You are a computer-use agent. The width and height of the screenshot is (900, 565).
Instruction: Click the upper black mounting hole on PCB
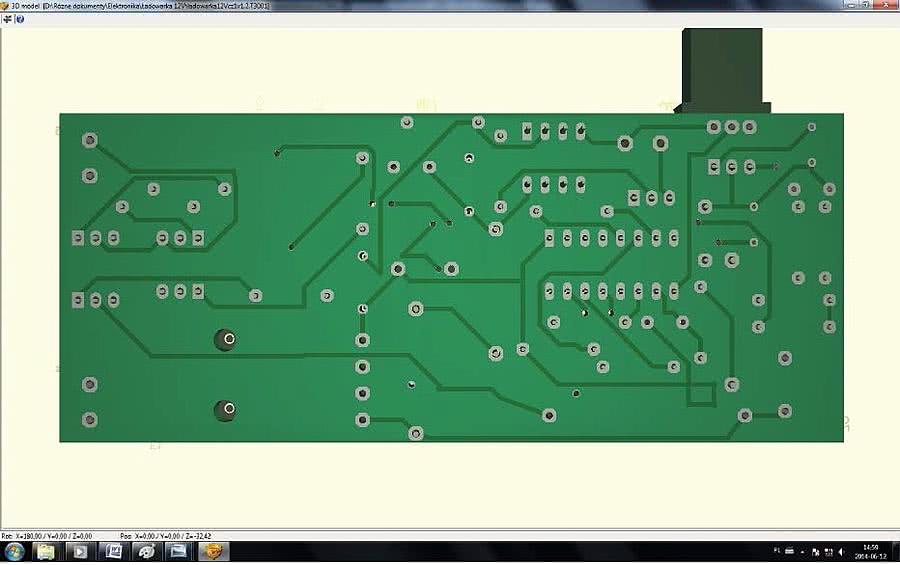point(225,340)
